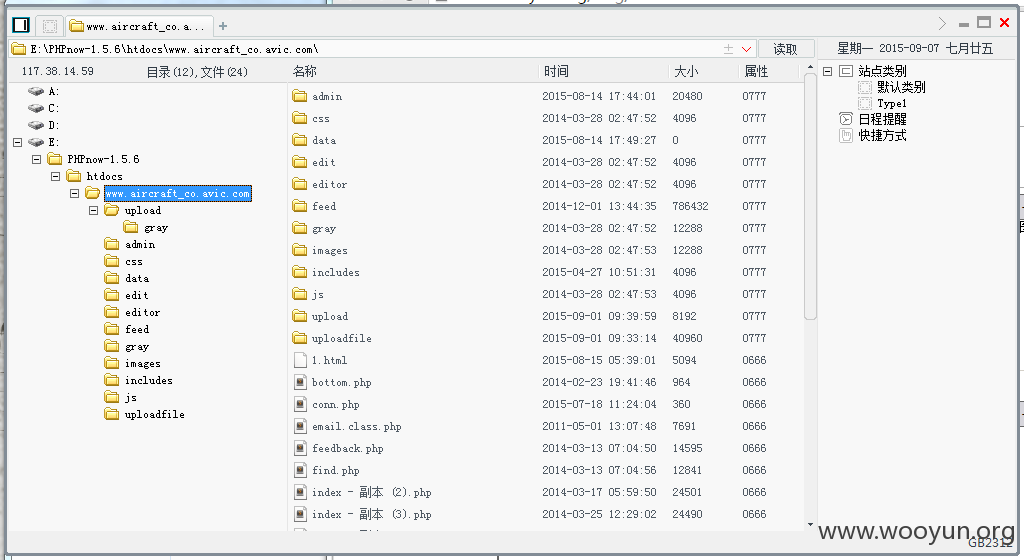1024x560 pixels.
Task: Click the scroll down arrow of file list
Action: (810, 525)
